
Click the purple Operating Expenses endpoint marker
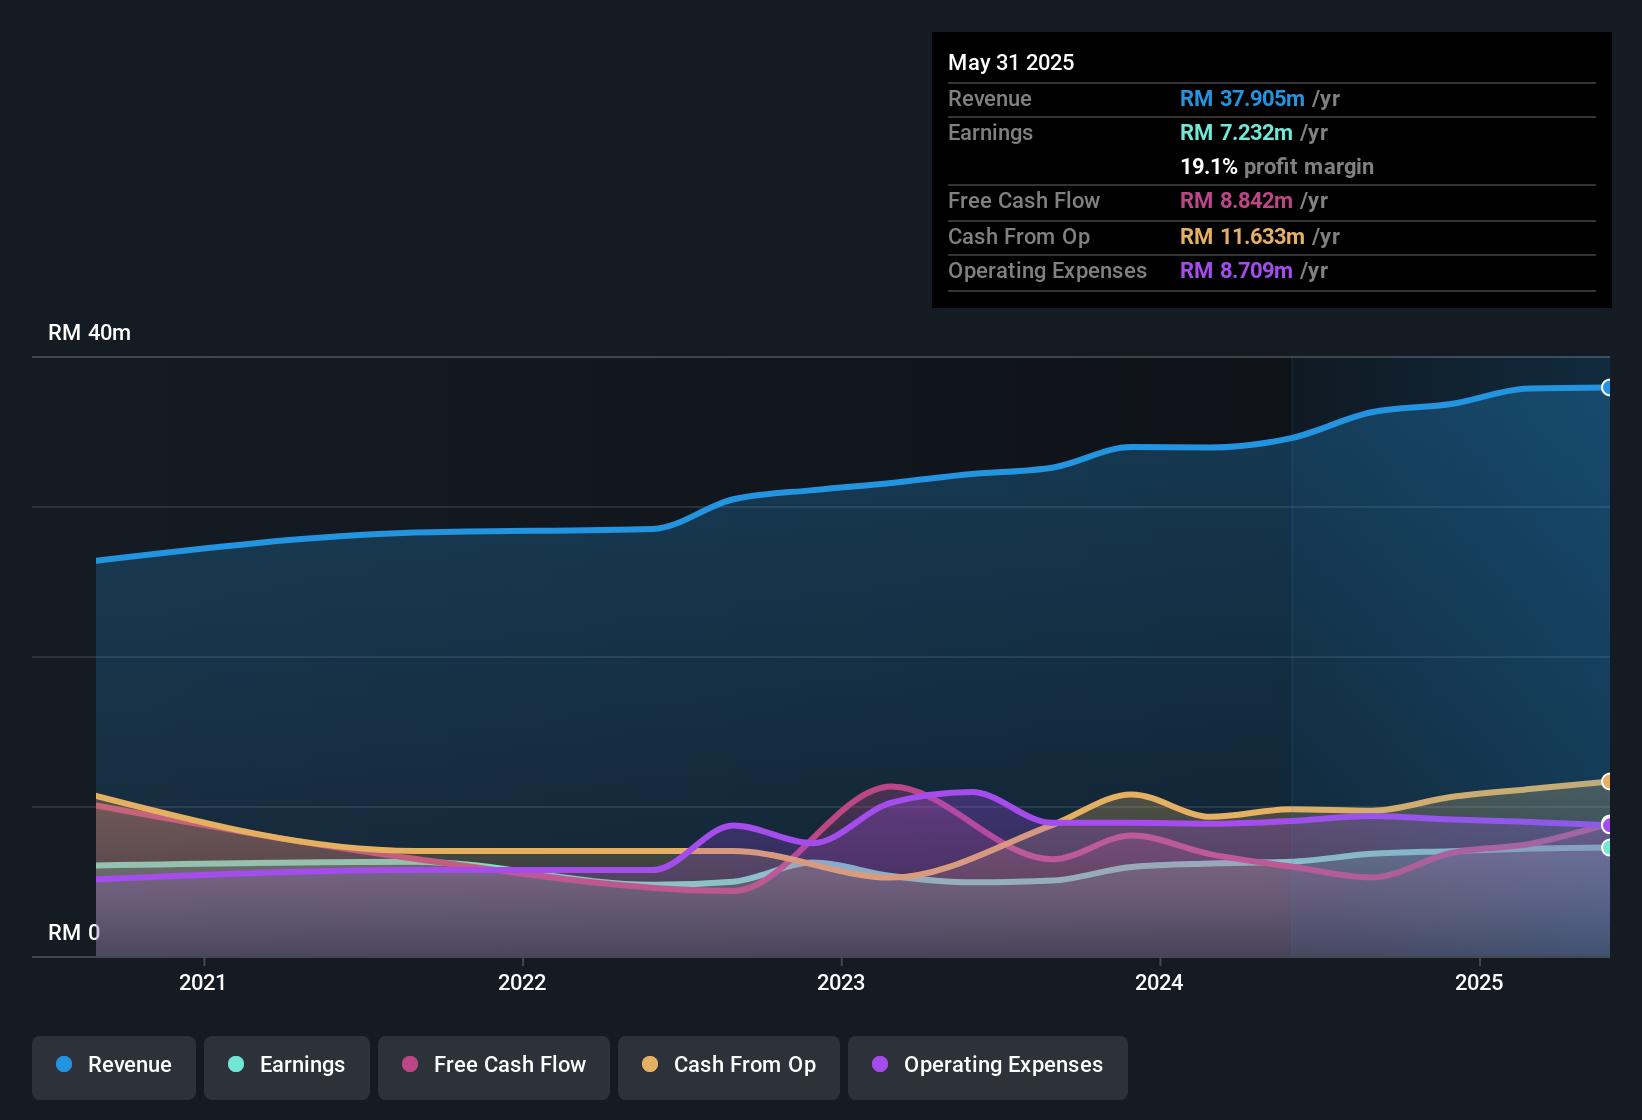tap(1607, 825)
